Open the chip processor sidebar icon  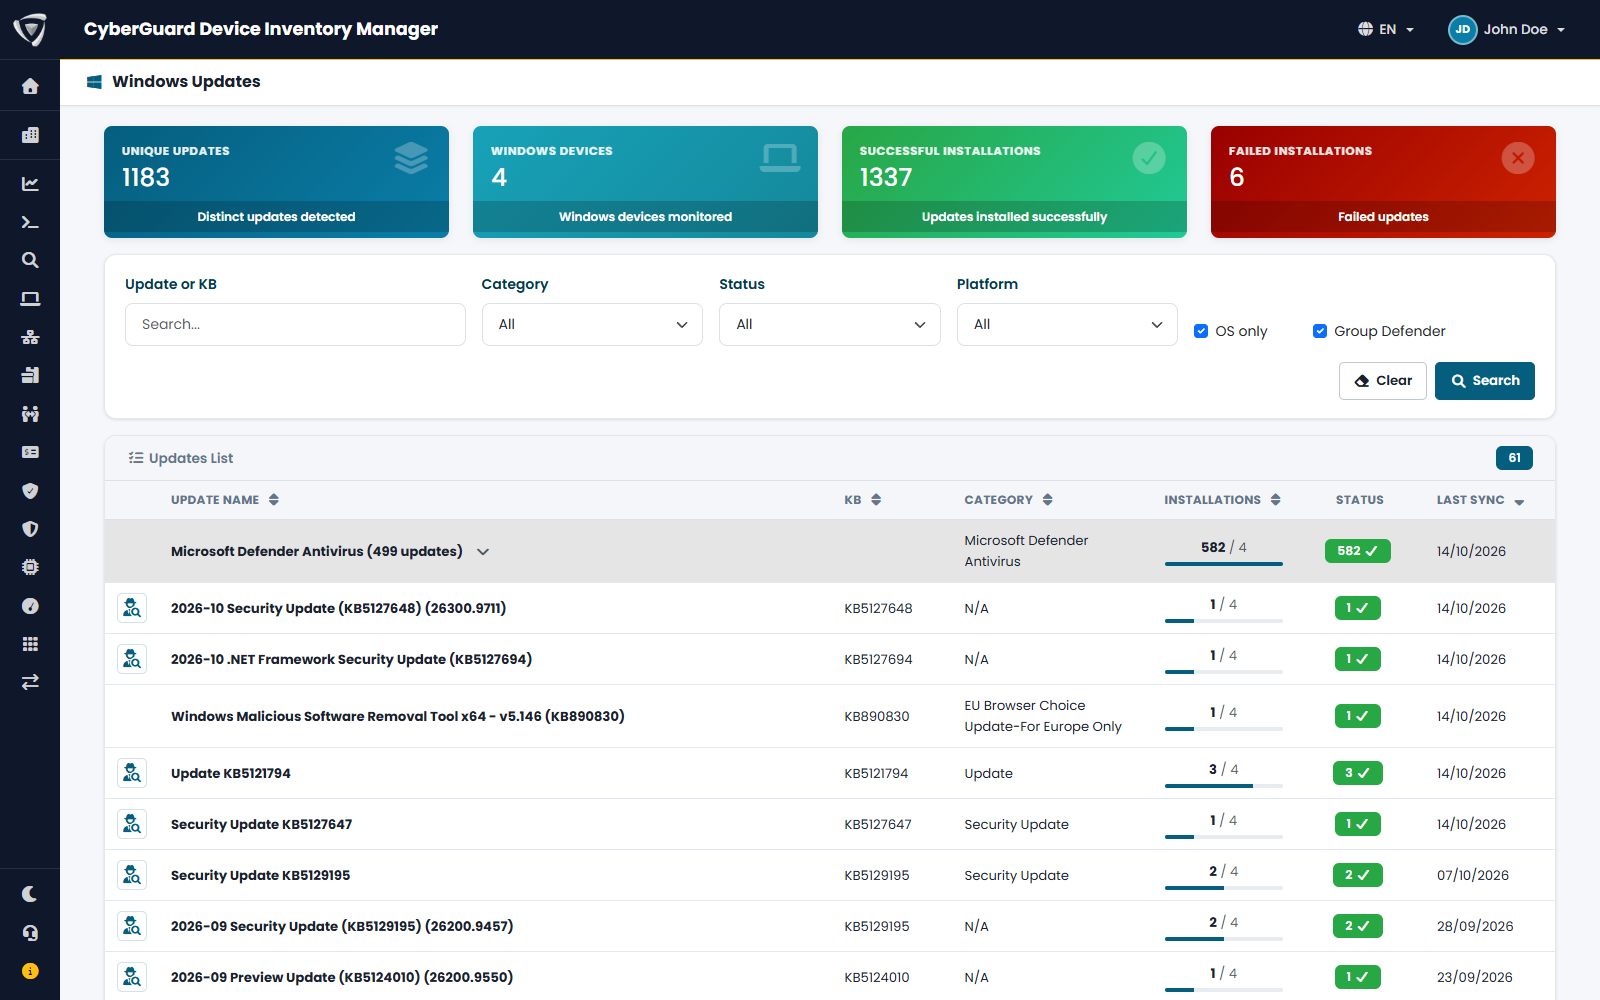pos(30,567)
